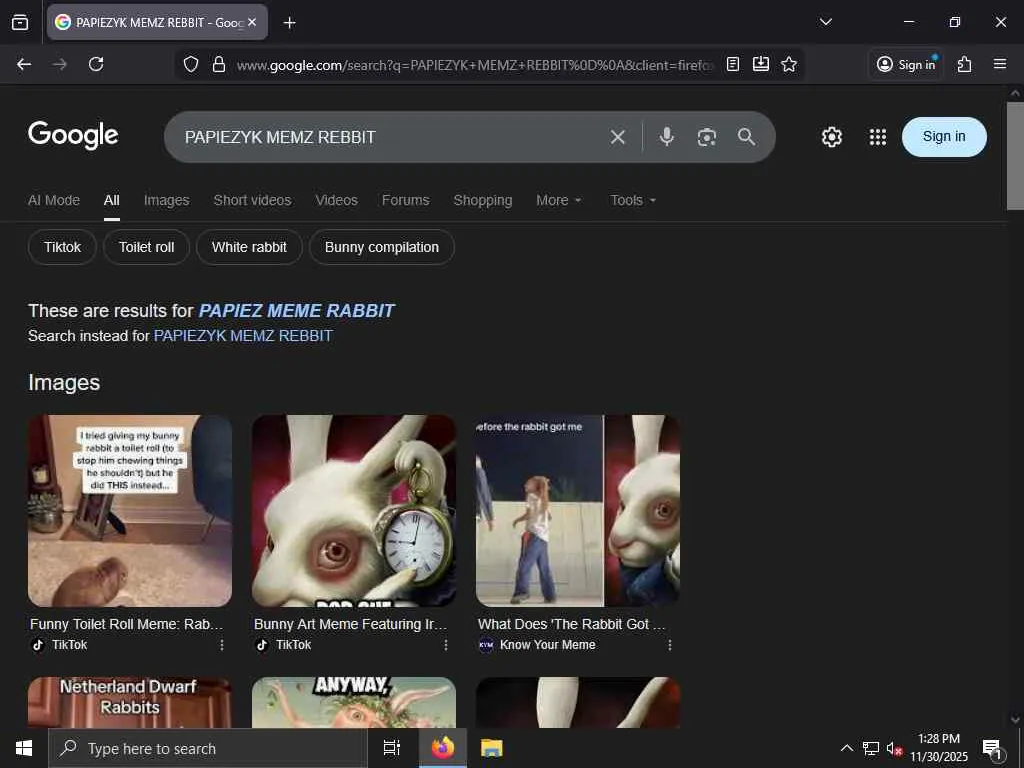Open the white rabbit pocket watch thumbnail

[x=354, y=511]
